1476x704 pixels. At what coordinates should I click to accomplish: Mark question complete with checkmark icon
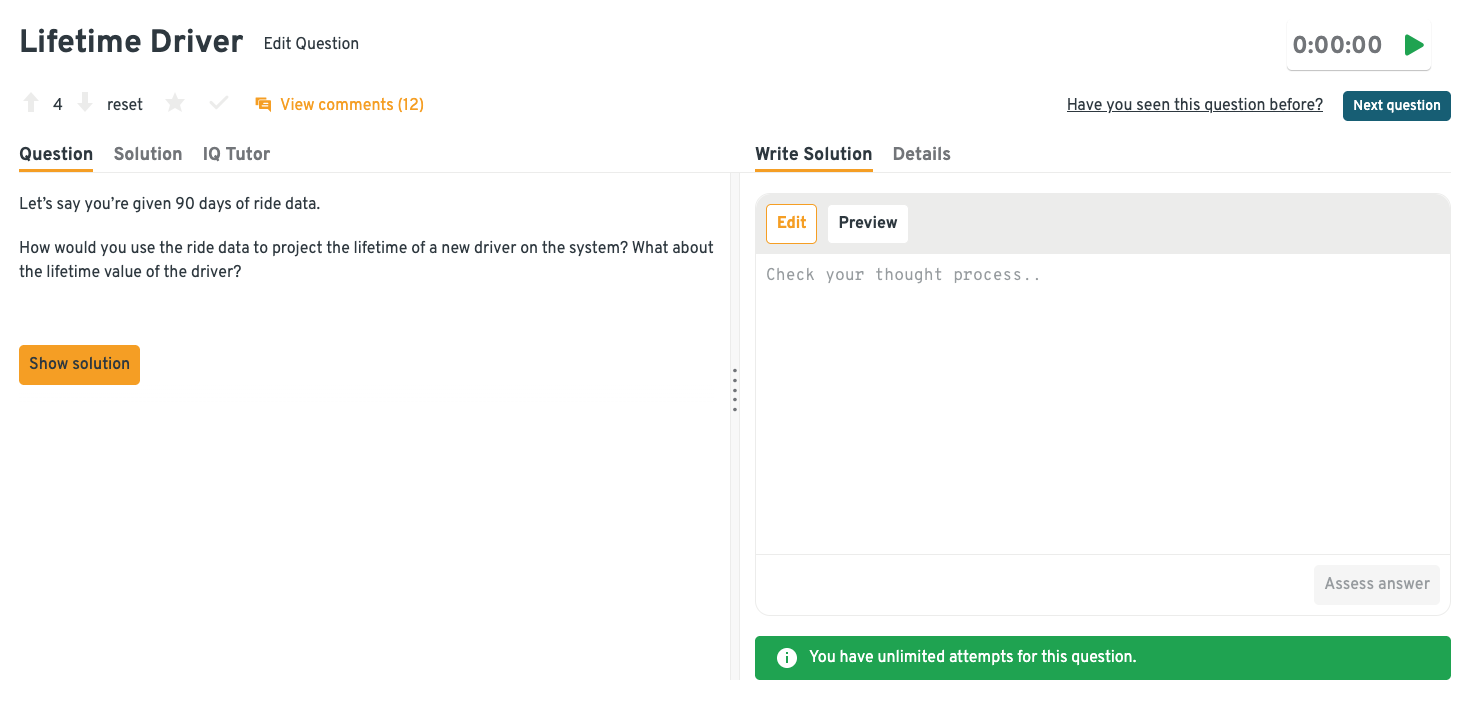coord(218,103)
